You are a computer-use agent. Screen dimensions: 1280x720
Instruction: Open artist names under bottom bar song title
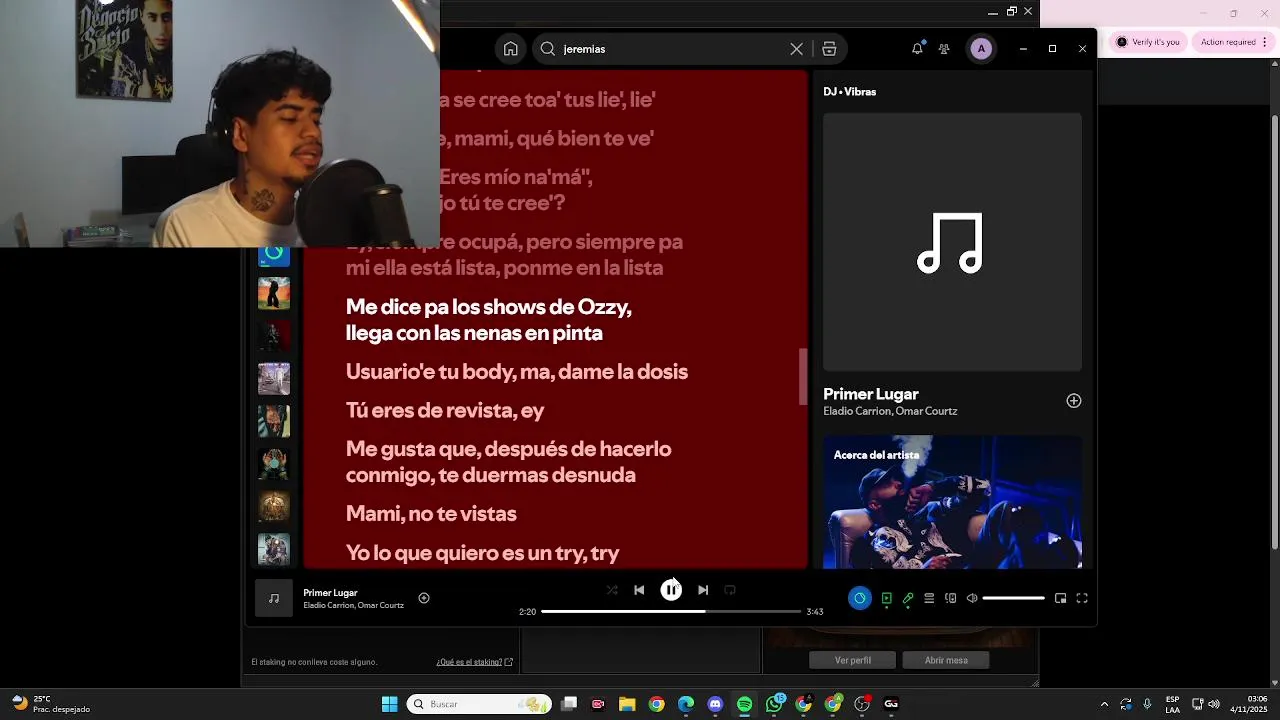(353, 605)
